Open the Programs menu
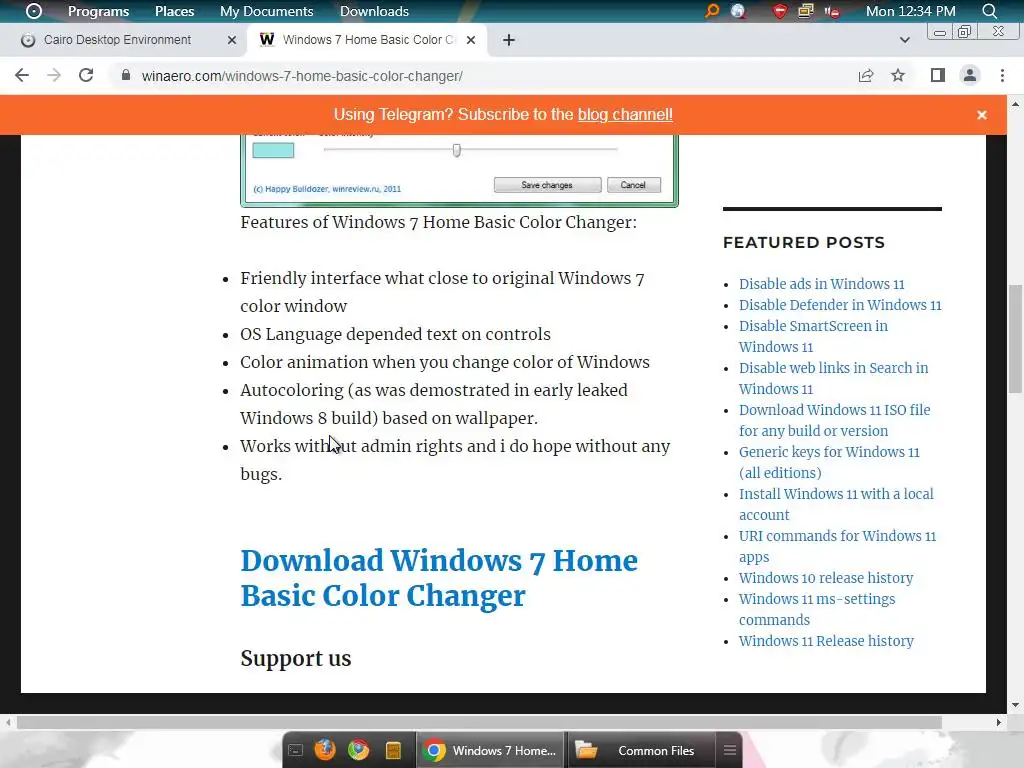The height and width of the screenshot is (768, 1024). point(99,11)
